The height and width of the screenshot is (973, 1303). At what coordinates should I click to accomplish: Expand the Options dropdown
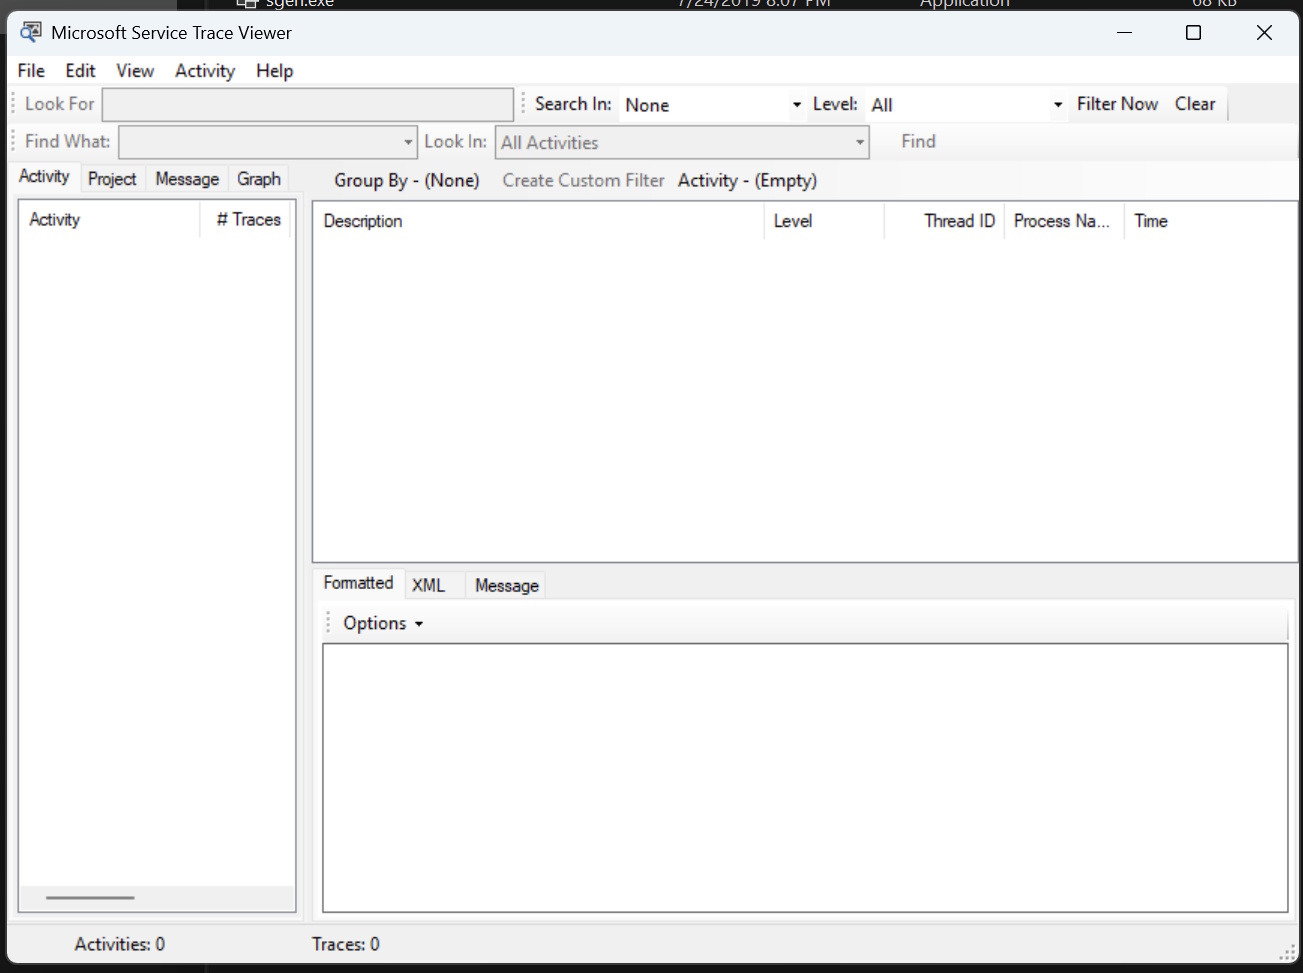[x=383, y=623]
